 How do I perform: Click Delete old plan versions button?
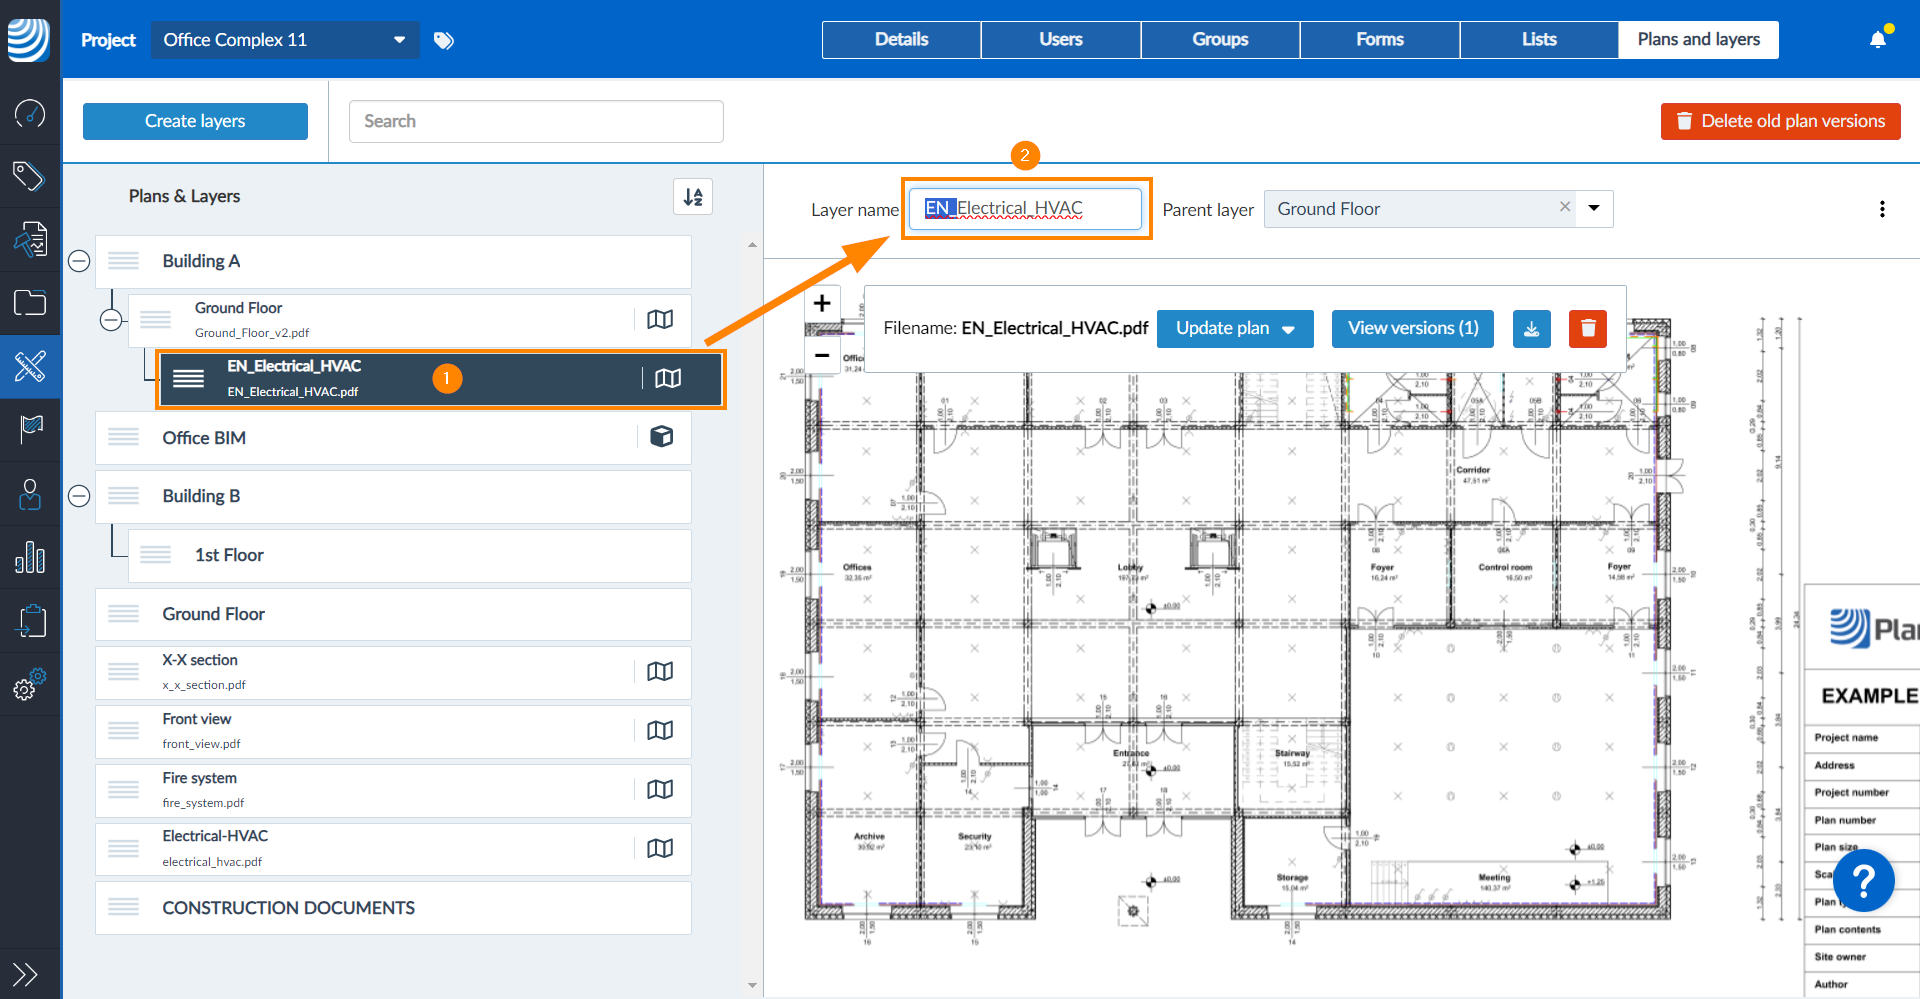[x=1780, y=121]
